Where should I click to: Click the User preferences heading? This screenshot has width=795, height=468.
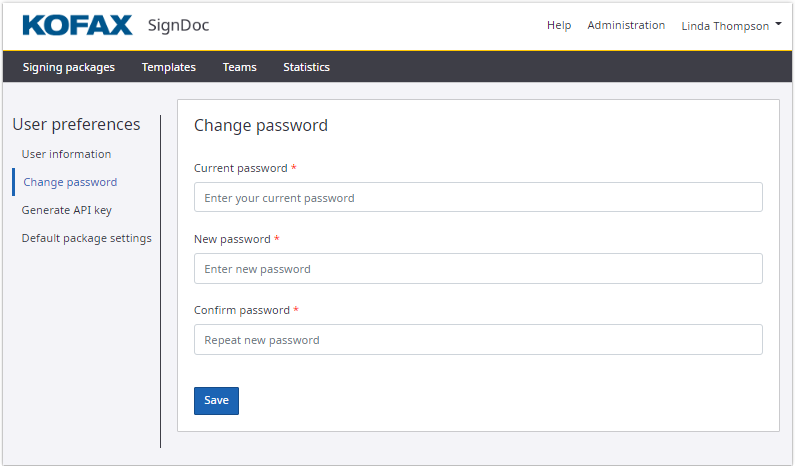point(76,124)
